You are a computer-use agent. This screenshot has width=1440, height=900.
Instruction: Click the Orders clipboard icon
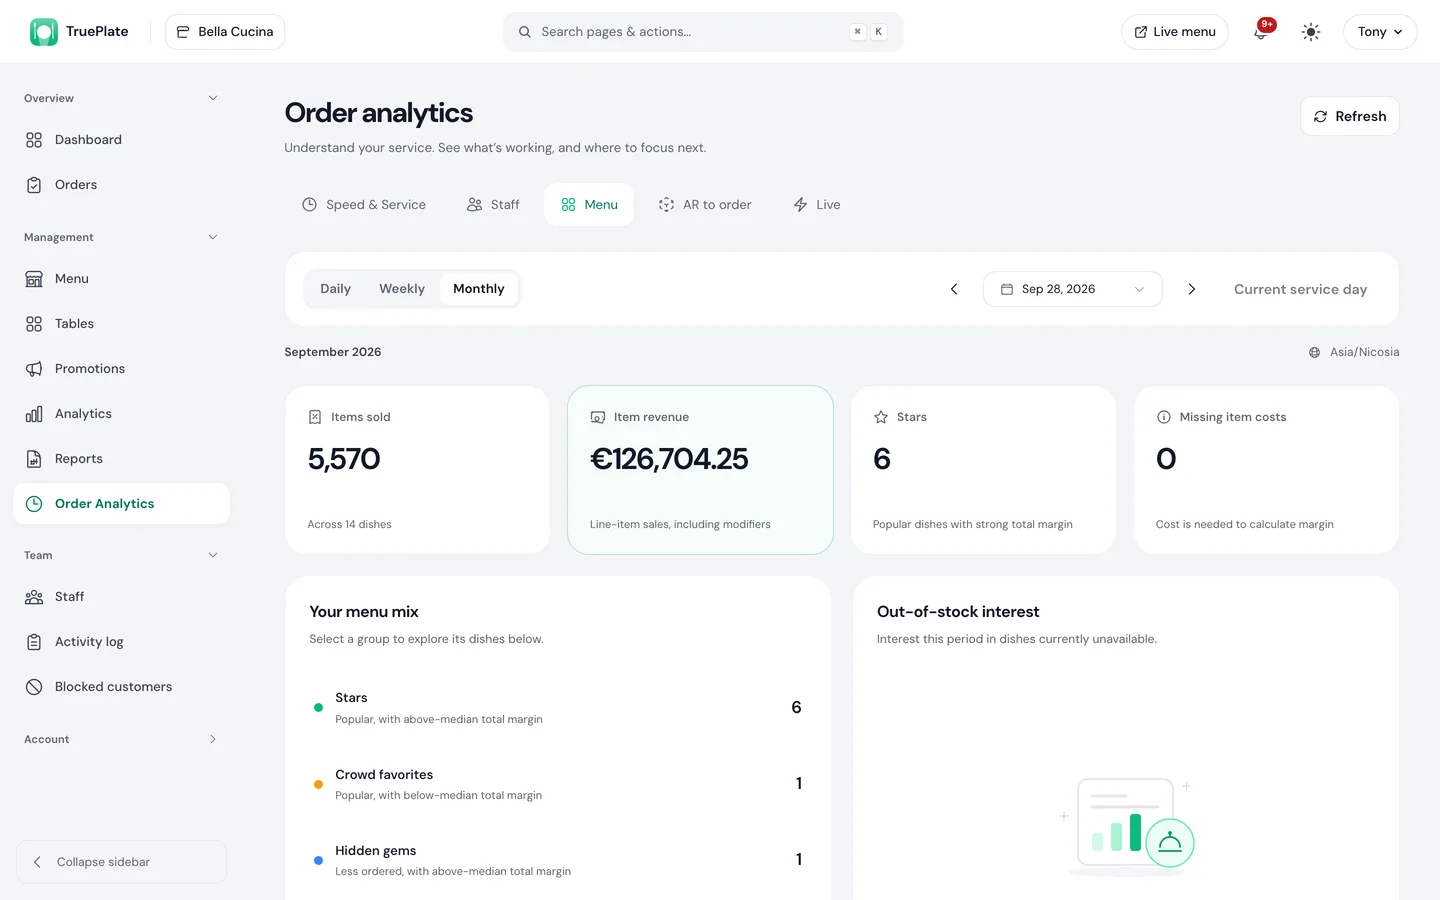[x=34, y=185]
